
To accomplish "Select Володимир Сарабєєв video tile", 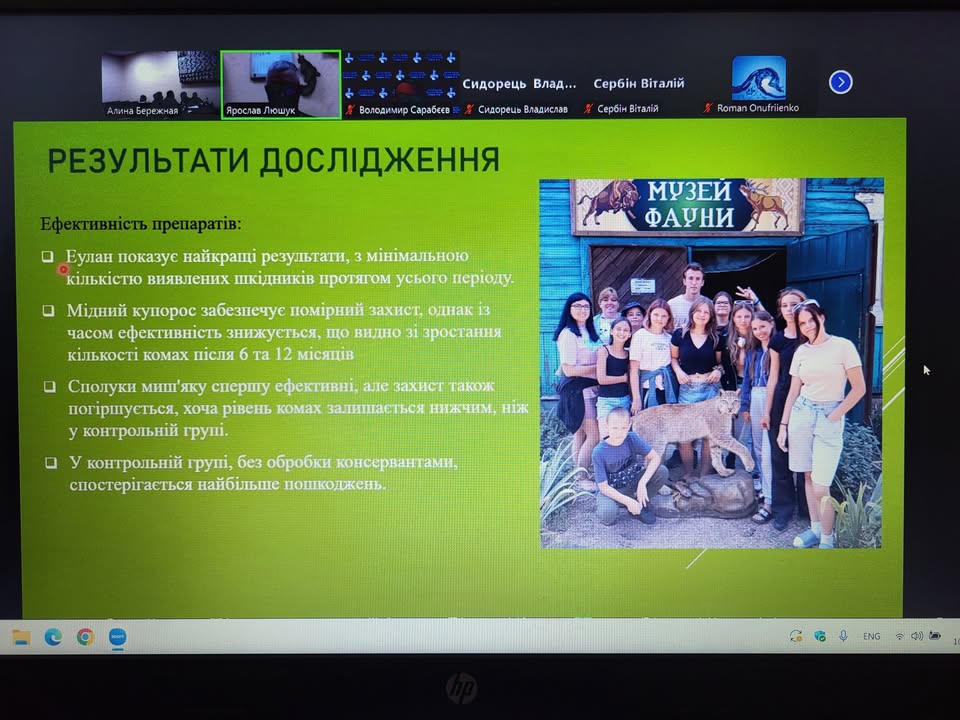I will point(400,84).
